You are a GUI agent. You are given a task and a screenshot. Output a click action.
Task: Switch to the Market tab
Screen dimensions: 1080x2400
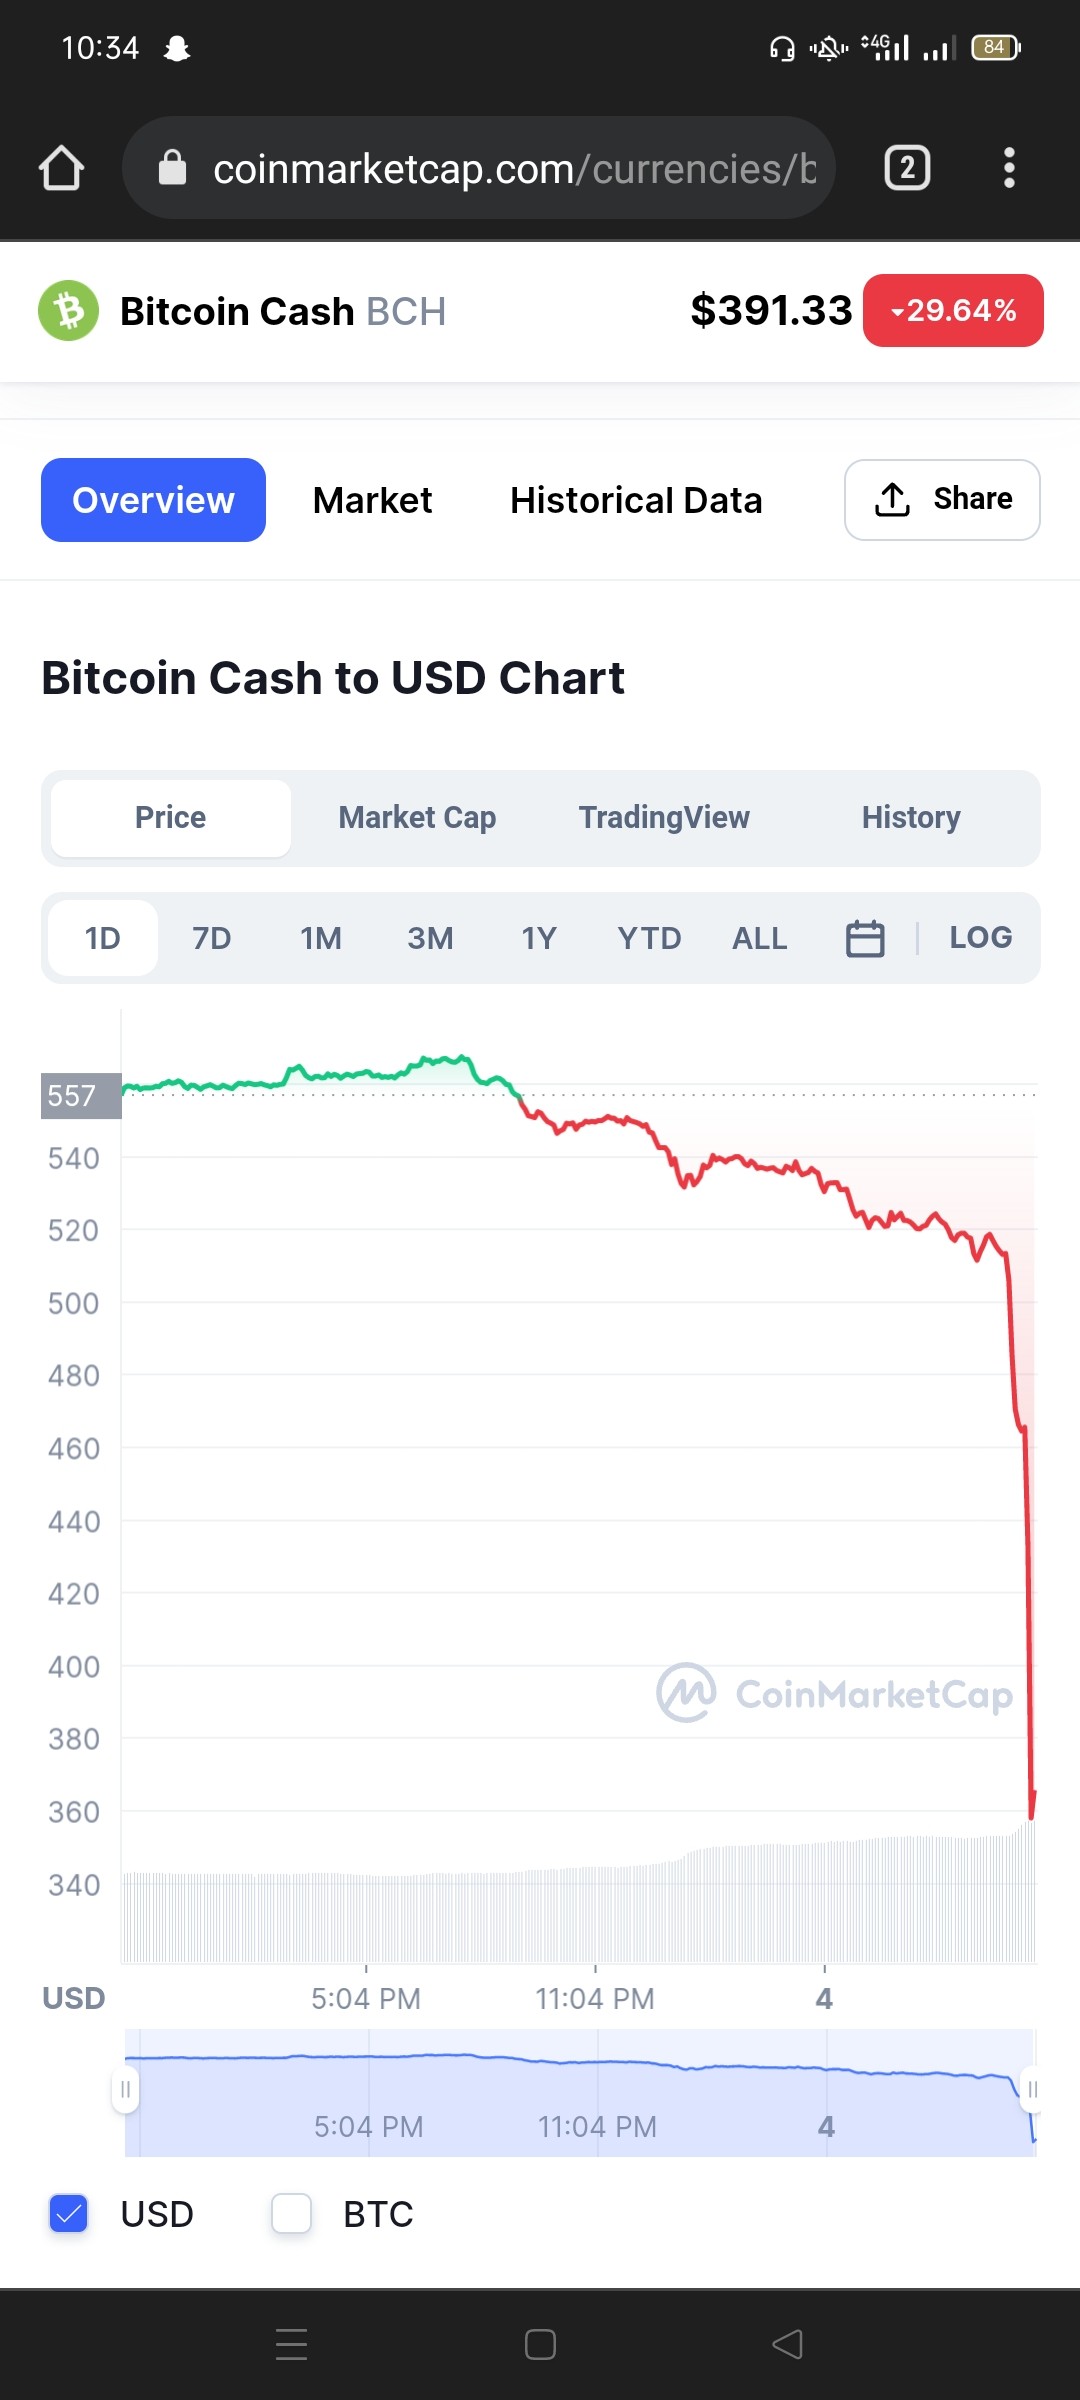(372, 500)
